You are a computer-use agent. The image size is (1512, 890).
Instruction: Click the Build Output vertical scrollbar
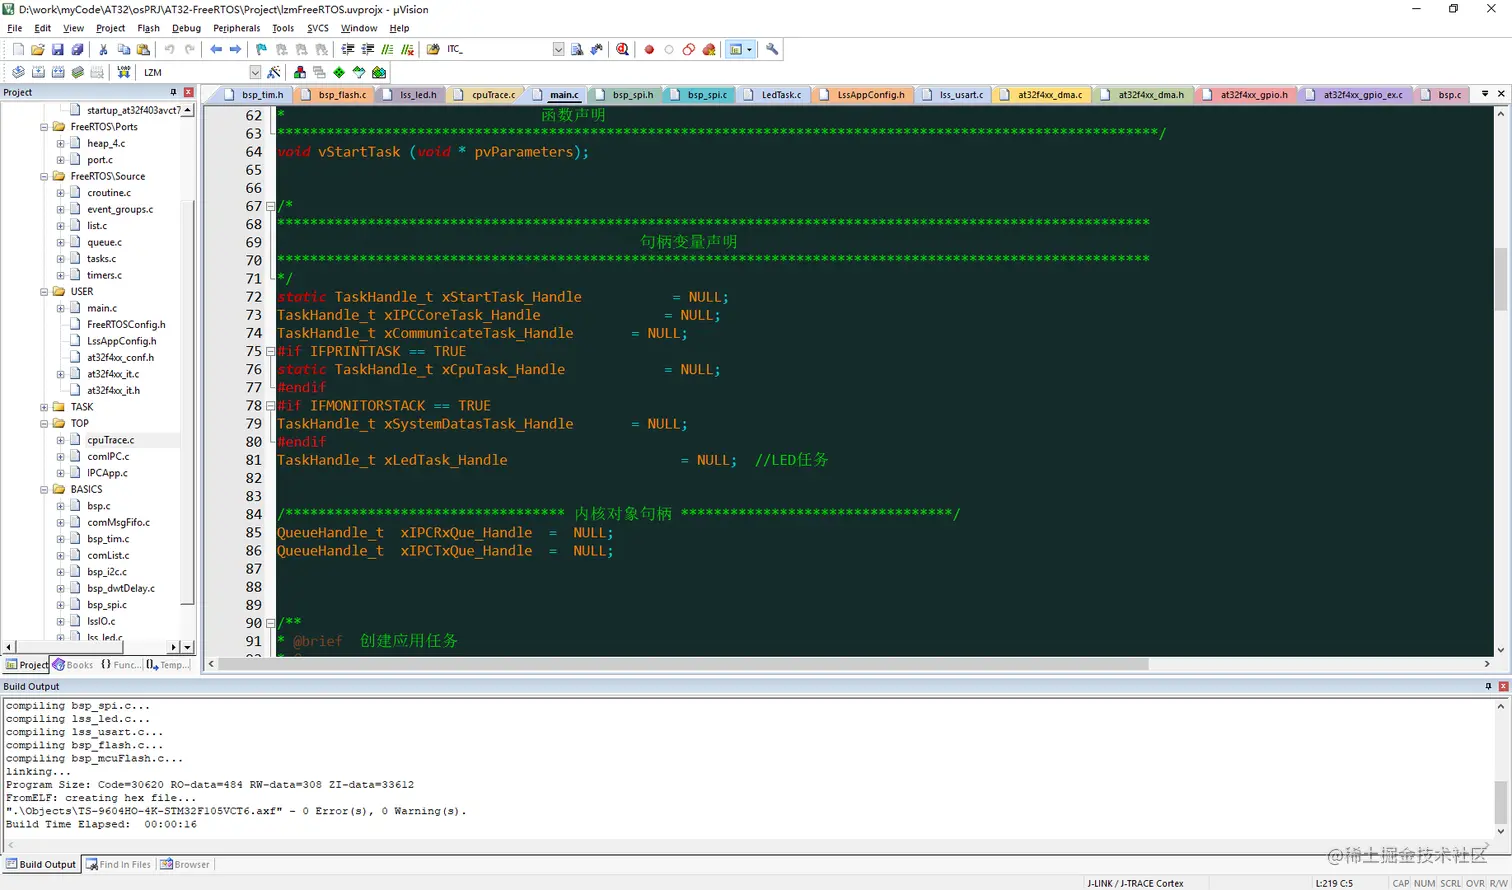point(1500,800)
